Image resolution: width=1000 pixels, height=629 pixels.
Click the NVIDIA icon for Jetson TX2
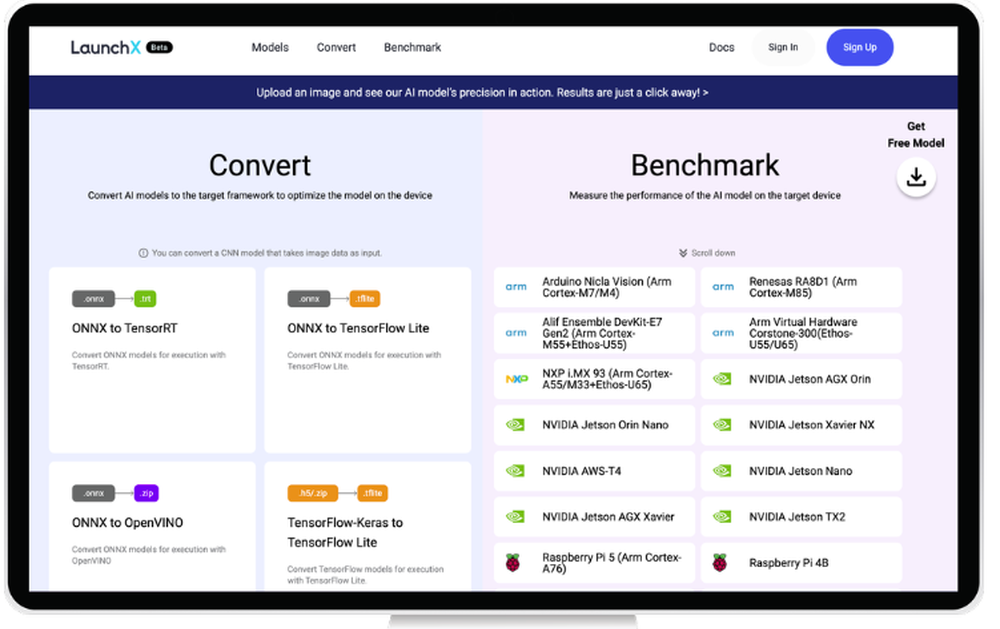(x=722, y=517)
